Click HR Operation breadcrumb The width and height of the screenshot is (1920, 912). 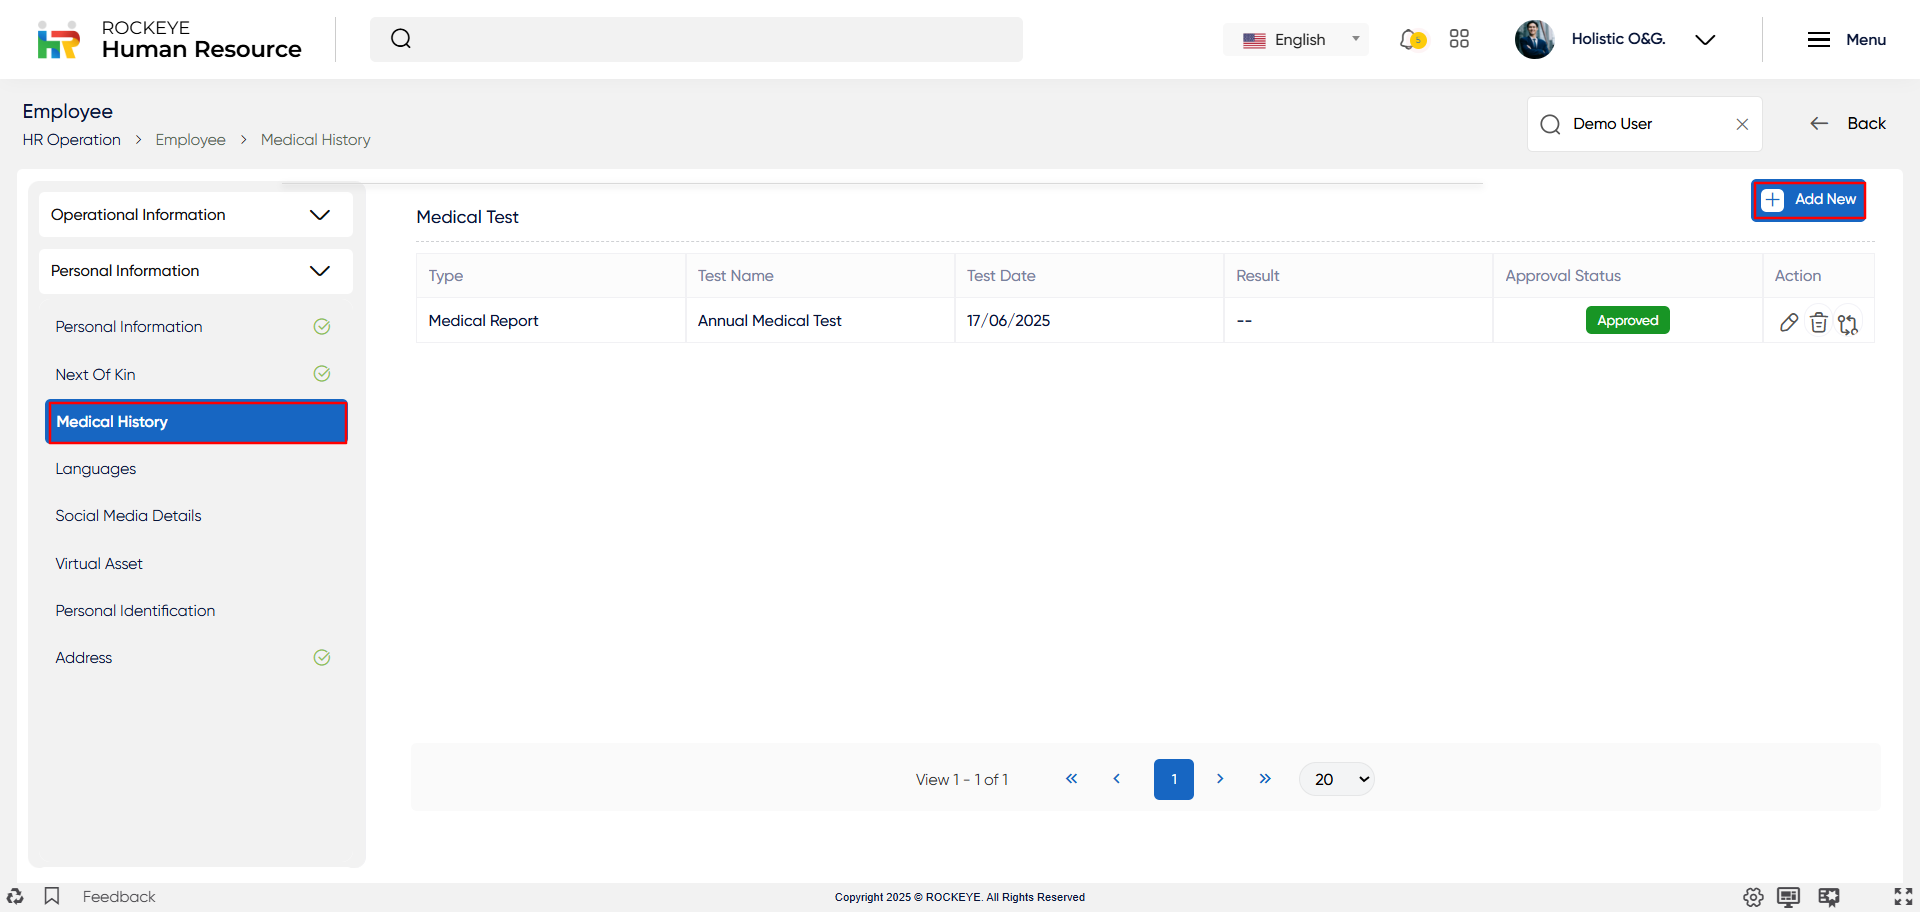(x=72, y=140)
